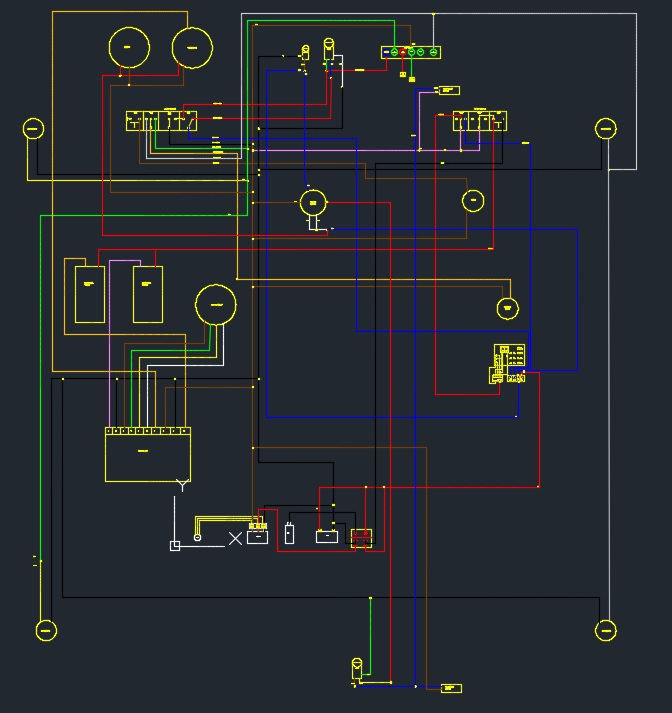The width and height of the screenshot is (672, 713).
Task: Select the bottom-left yellow circle symbol
Action: point(46,630)
